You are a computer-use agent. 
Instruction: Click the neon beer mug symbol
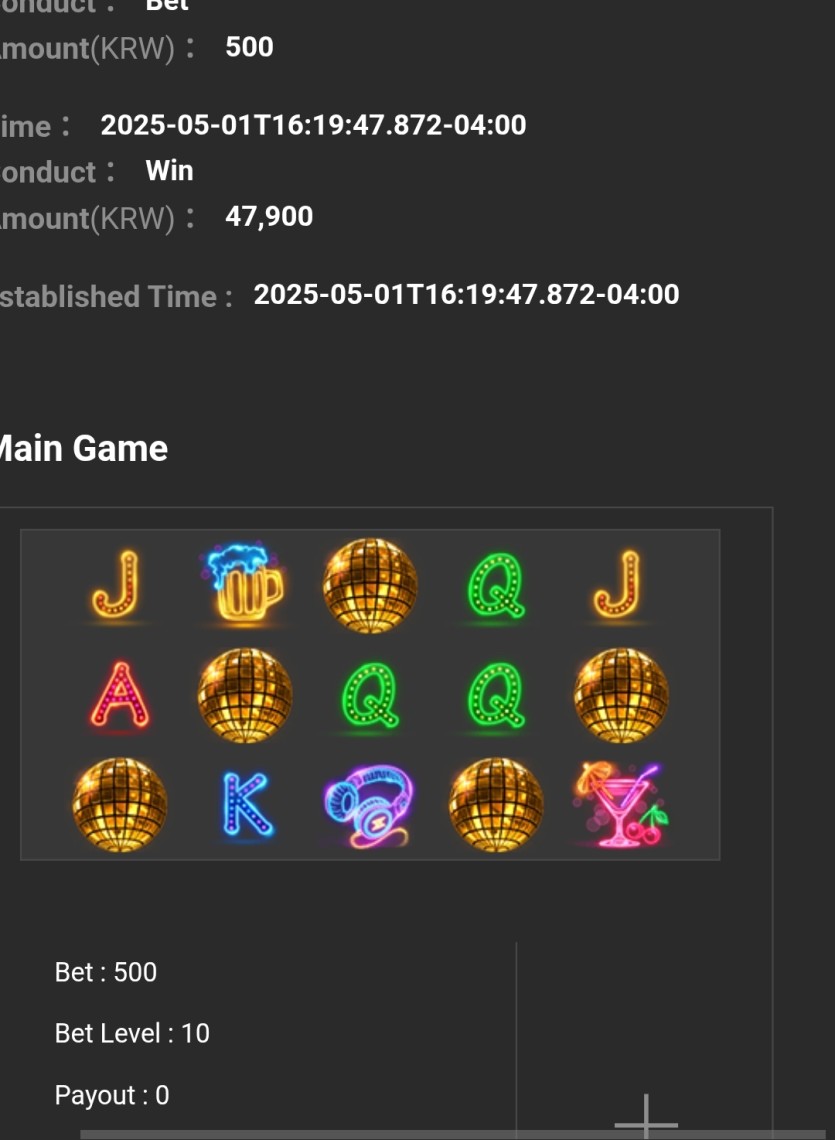pyautogui.click(x=244, y=584)
